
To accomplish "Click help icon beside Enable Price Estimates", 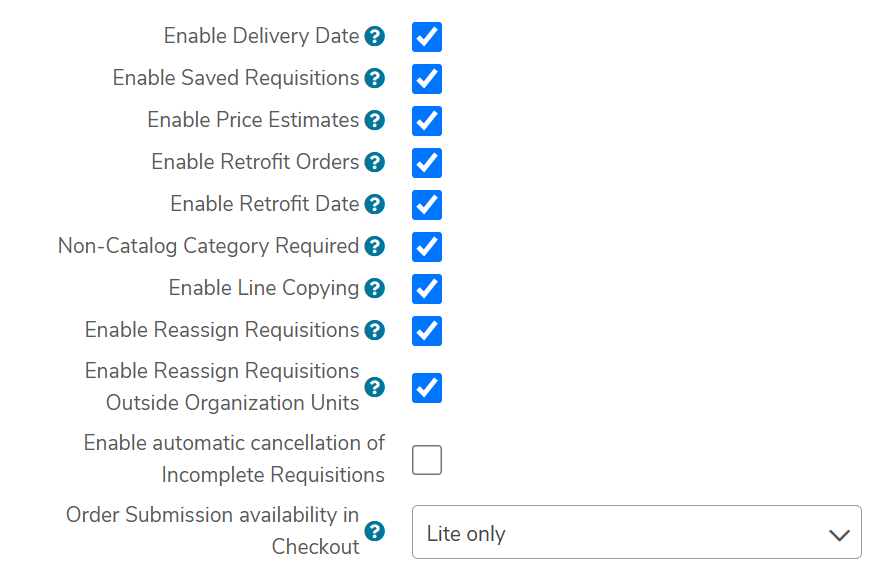I will (x=374, y=121).
